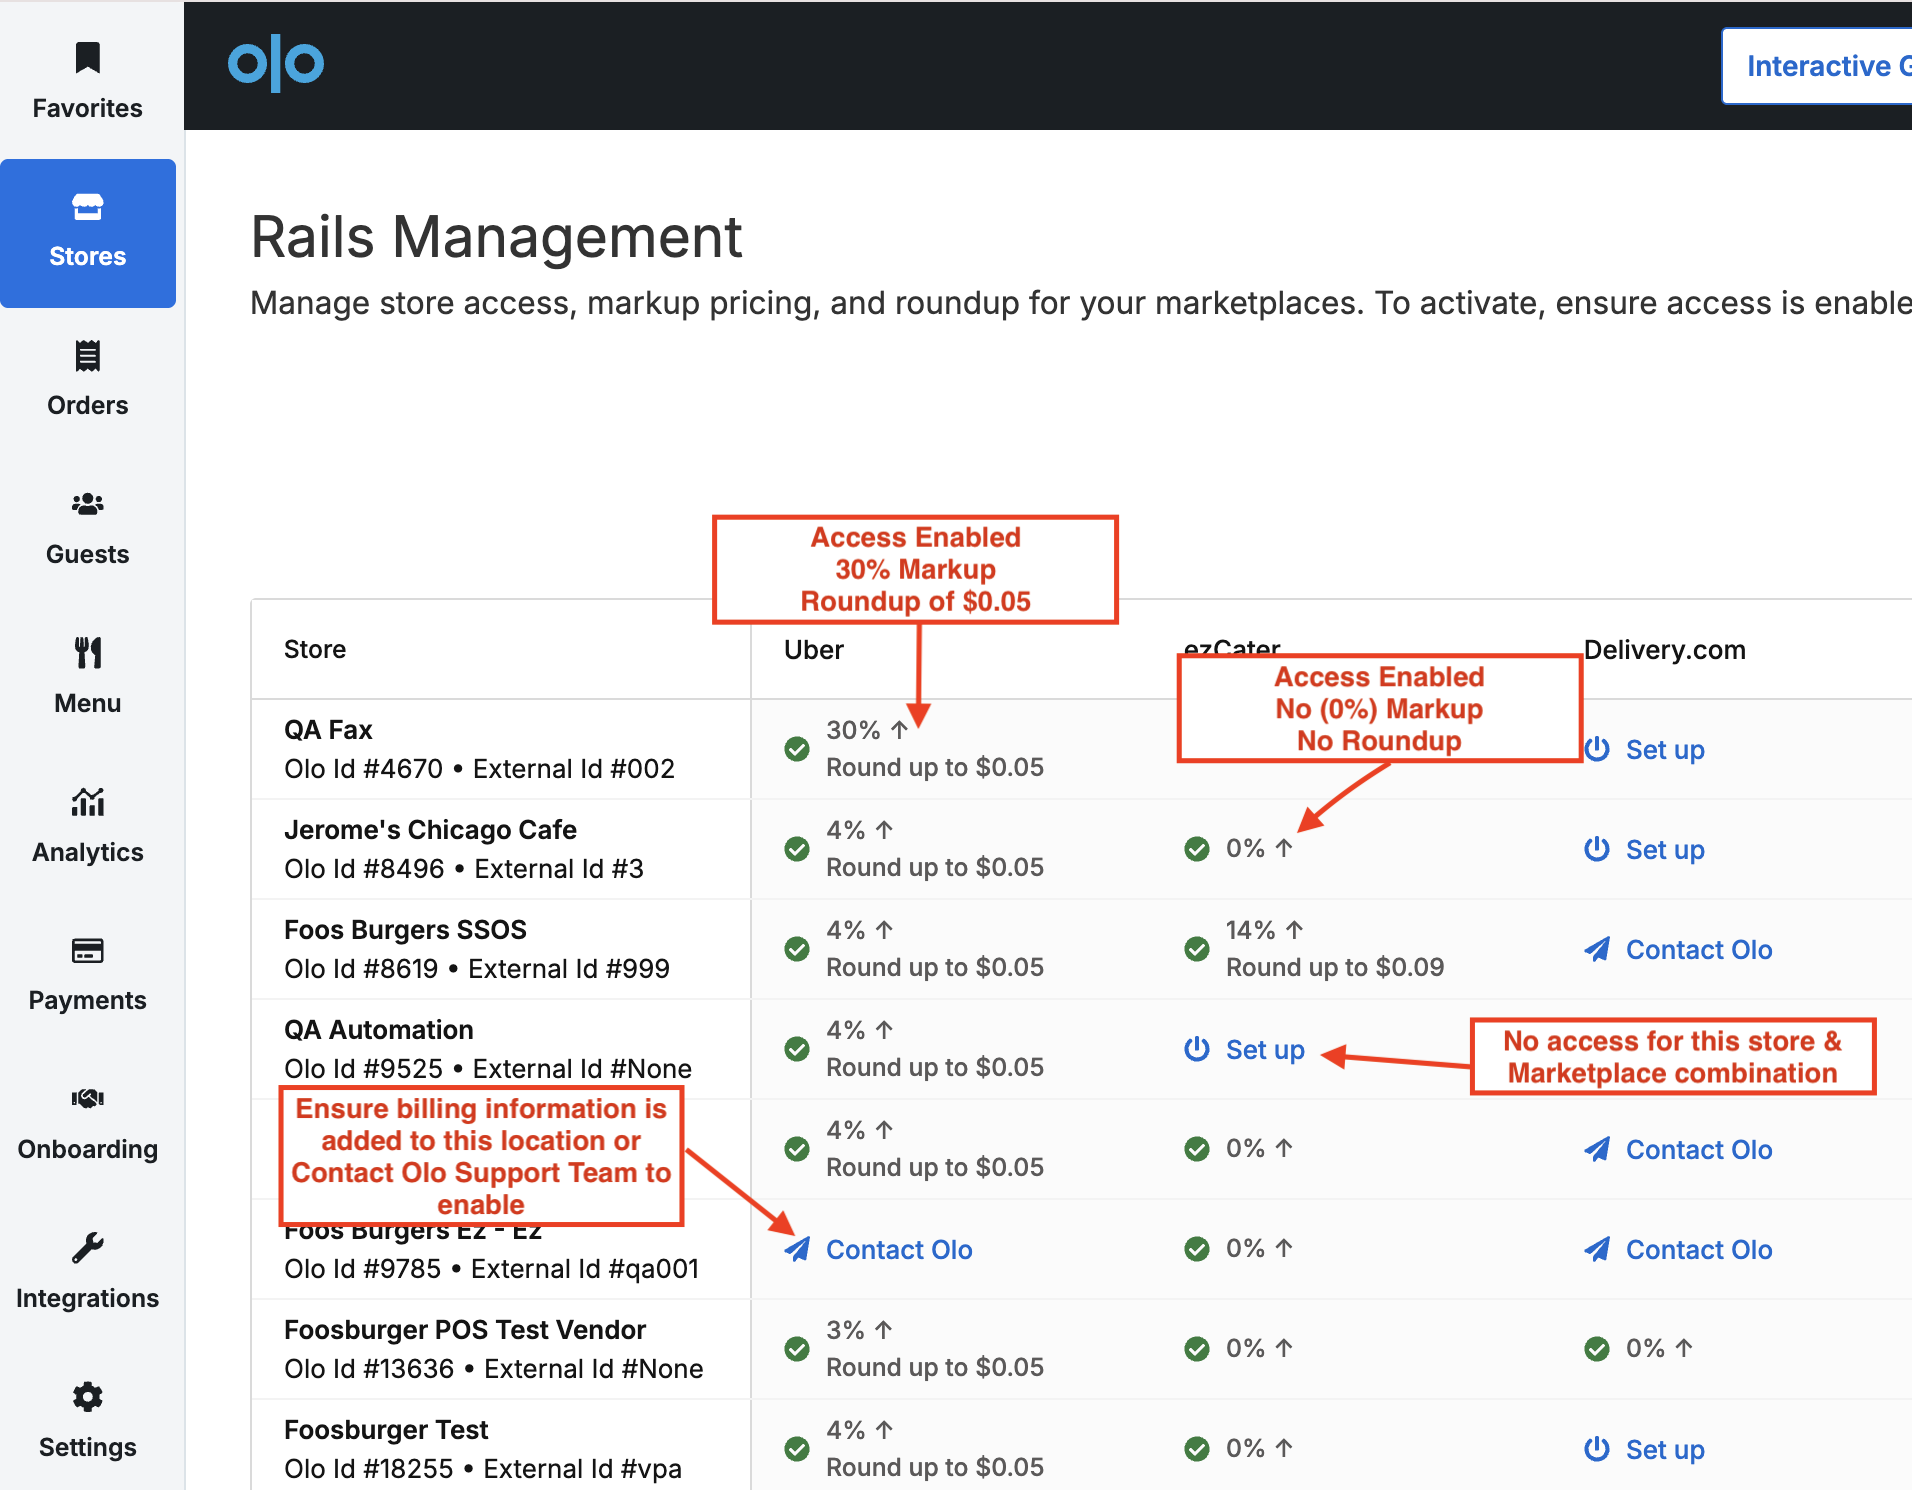Screen dimensions: 1912x1490
Task: Click the Olo logo in header
Action: (276, 64)
